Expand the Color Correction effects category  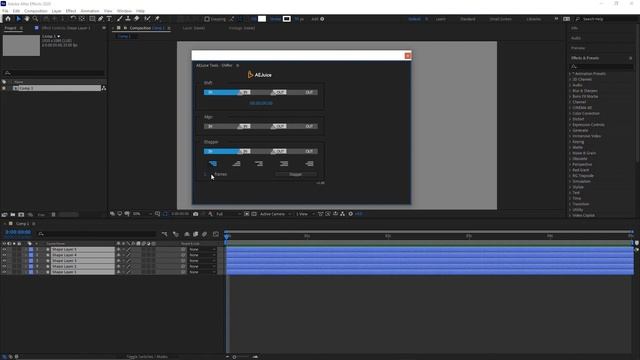click(x=570, y=113)
